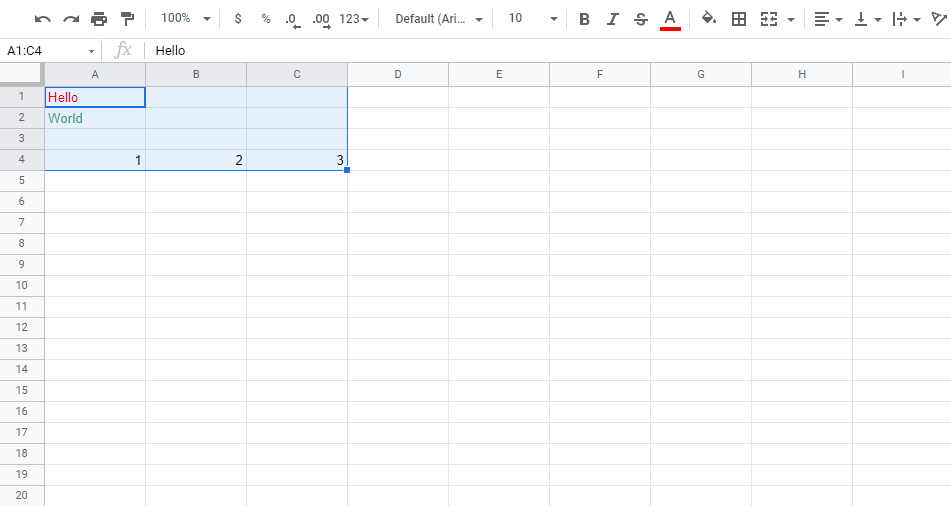Click cell A2 containing World

pos(95,118)
